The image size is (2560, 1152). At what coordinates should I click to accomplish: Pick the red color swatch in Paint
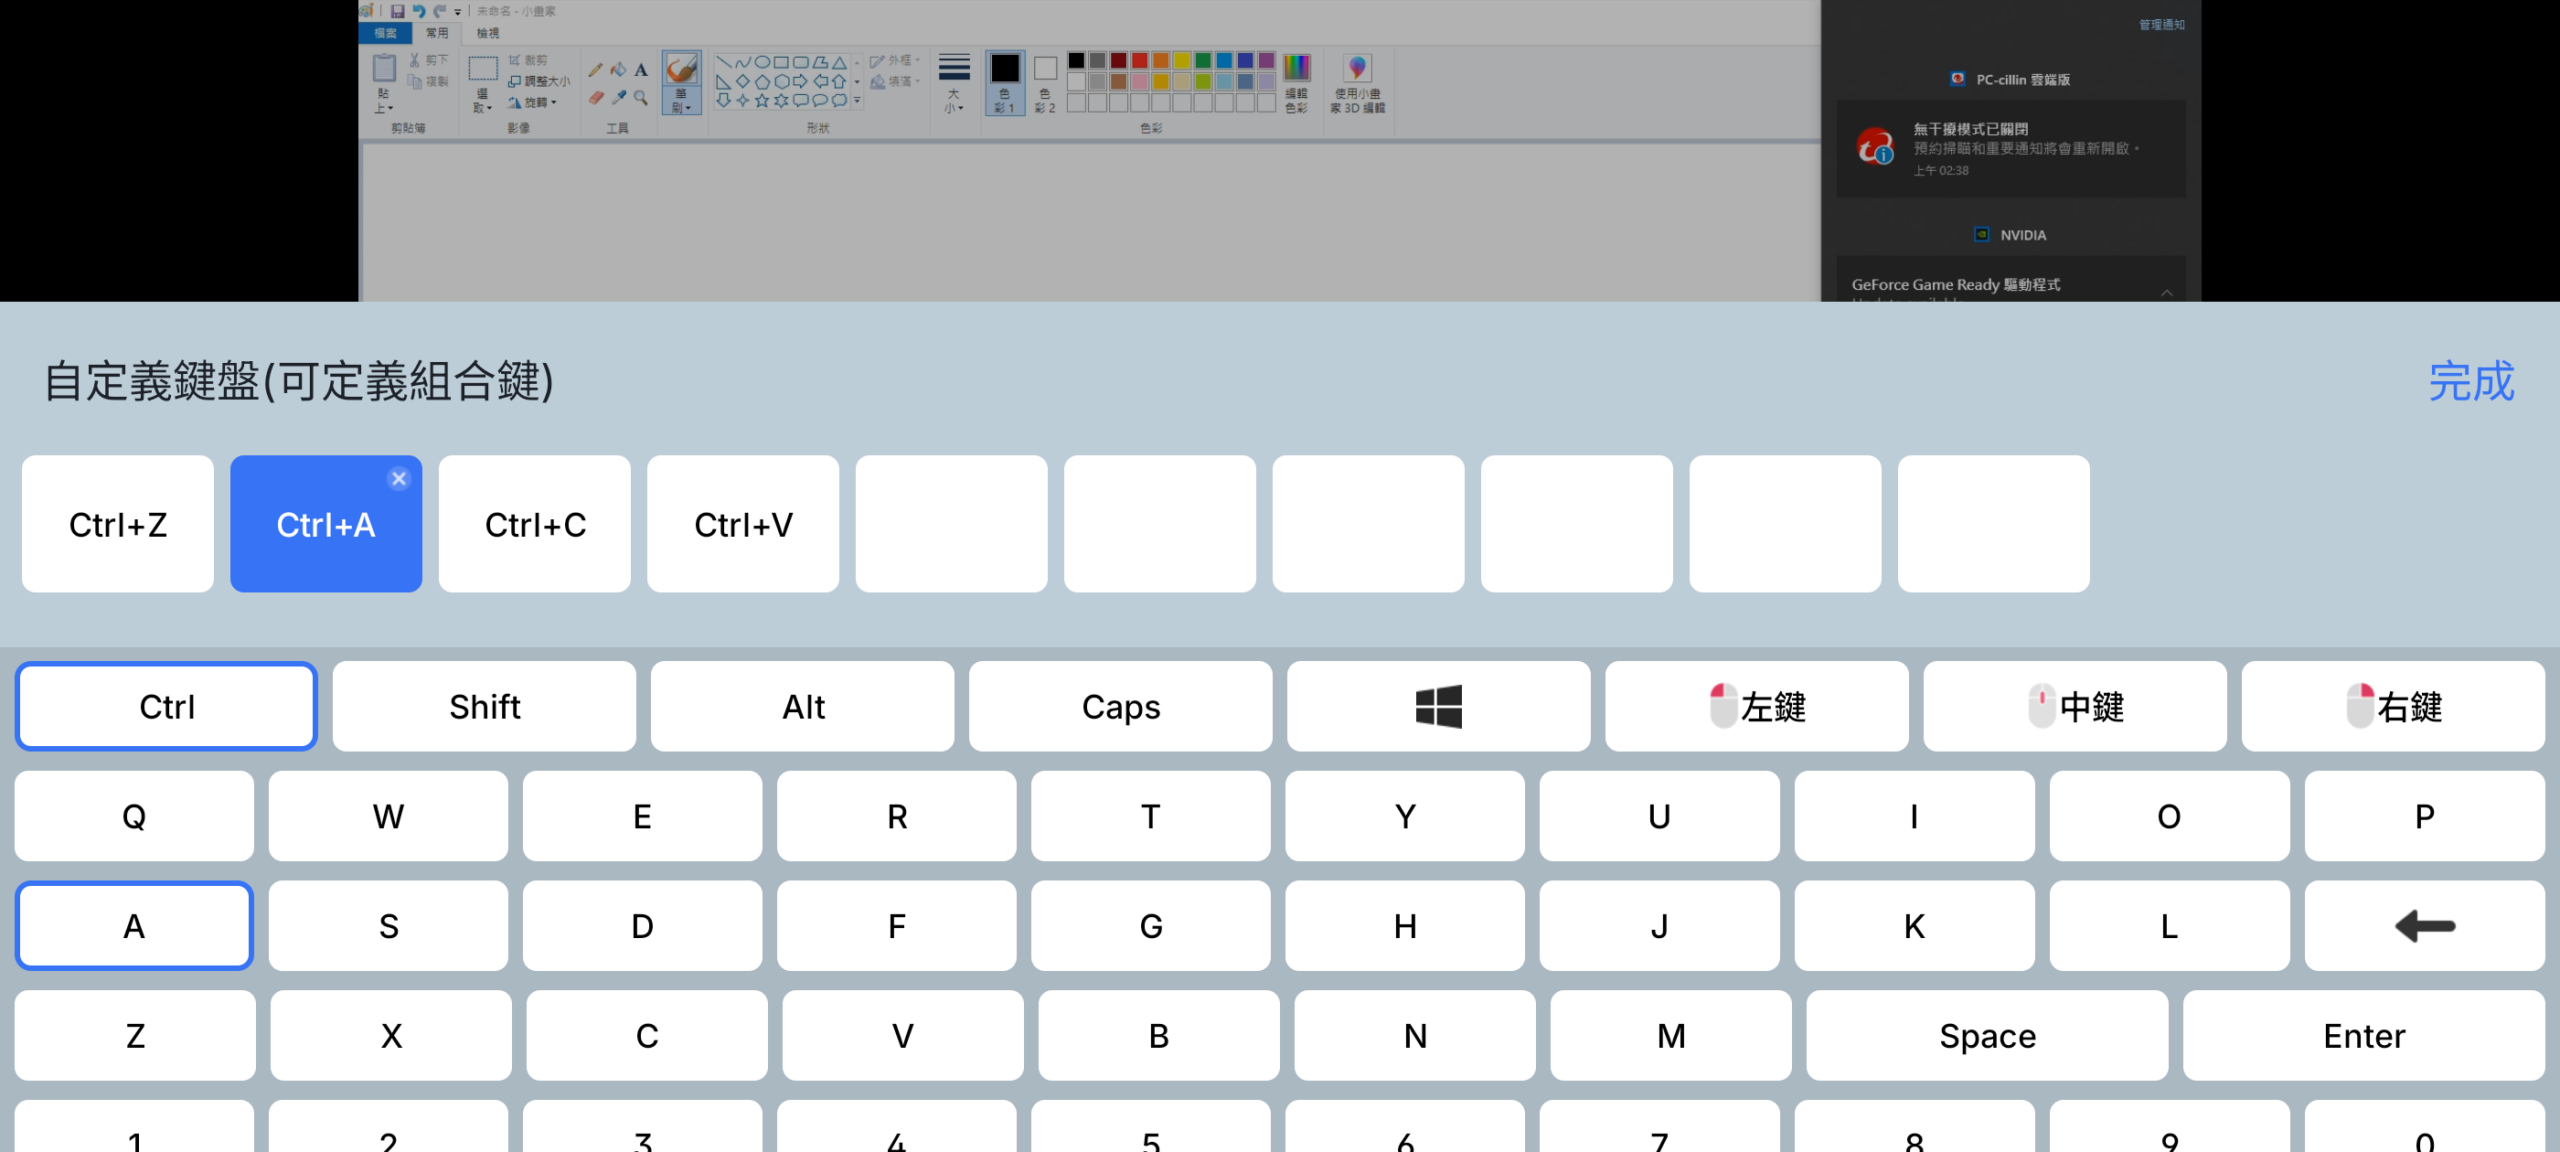click(x=1139, y=61)
